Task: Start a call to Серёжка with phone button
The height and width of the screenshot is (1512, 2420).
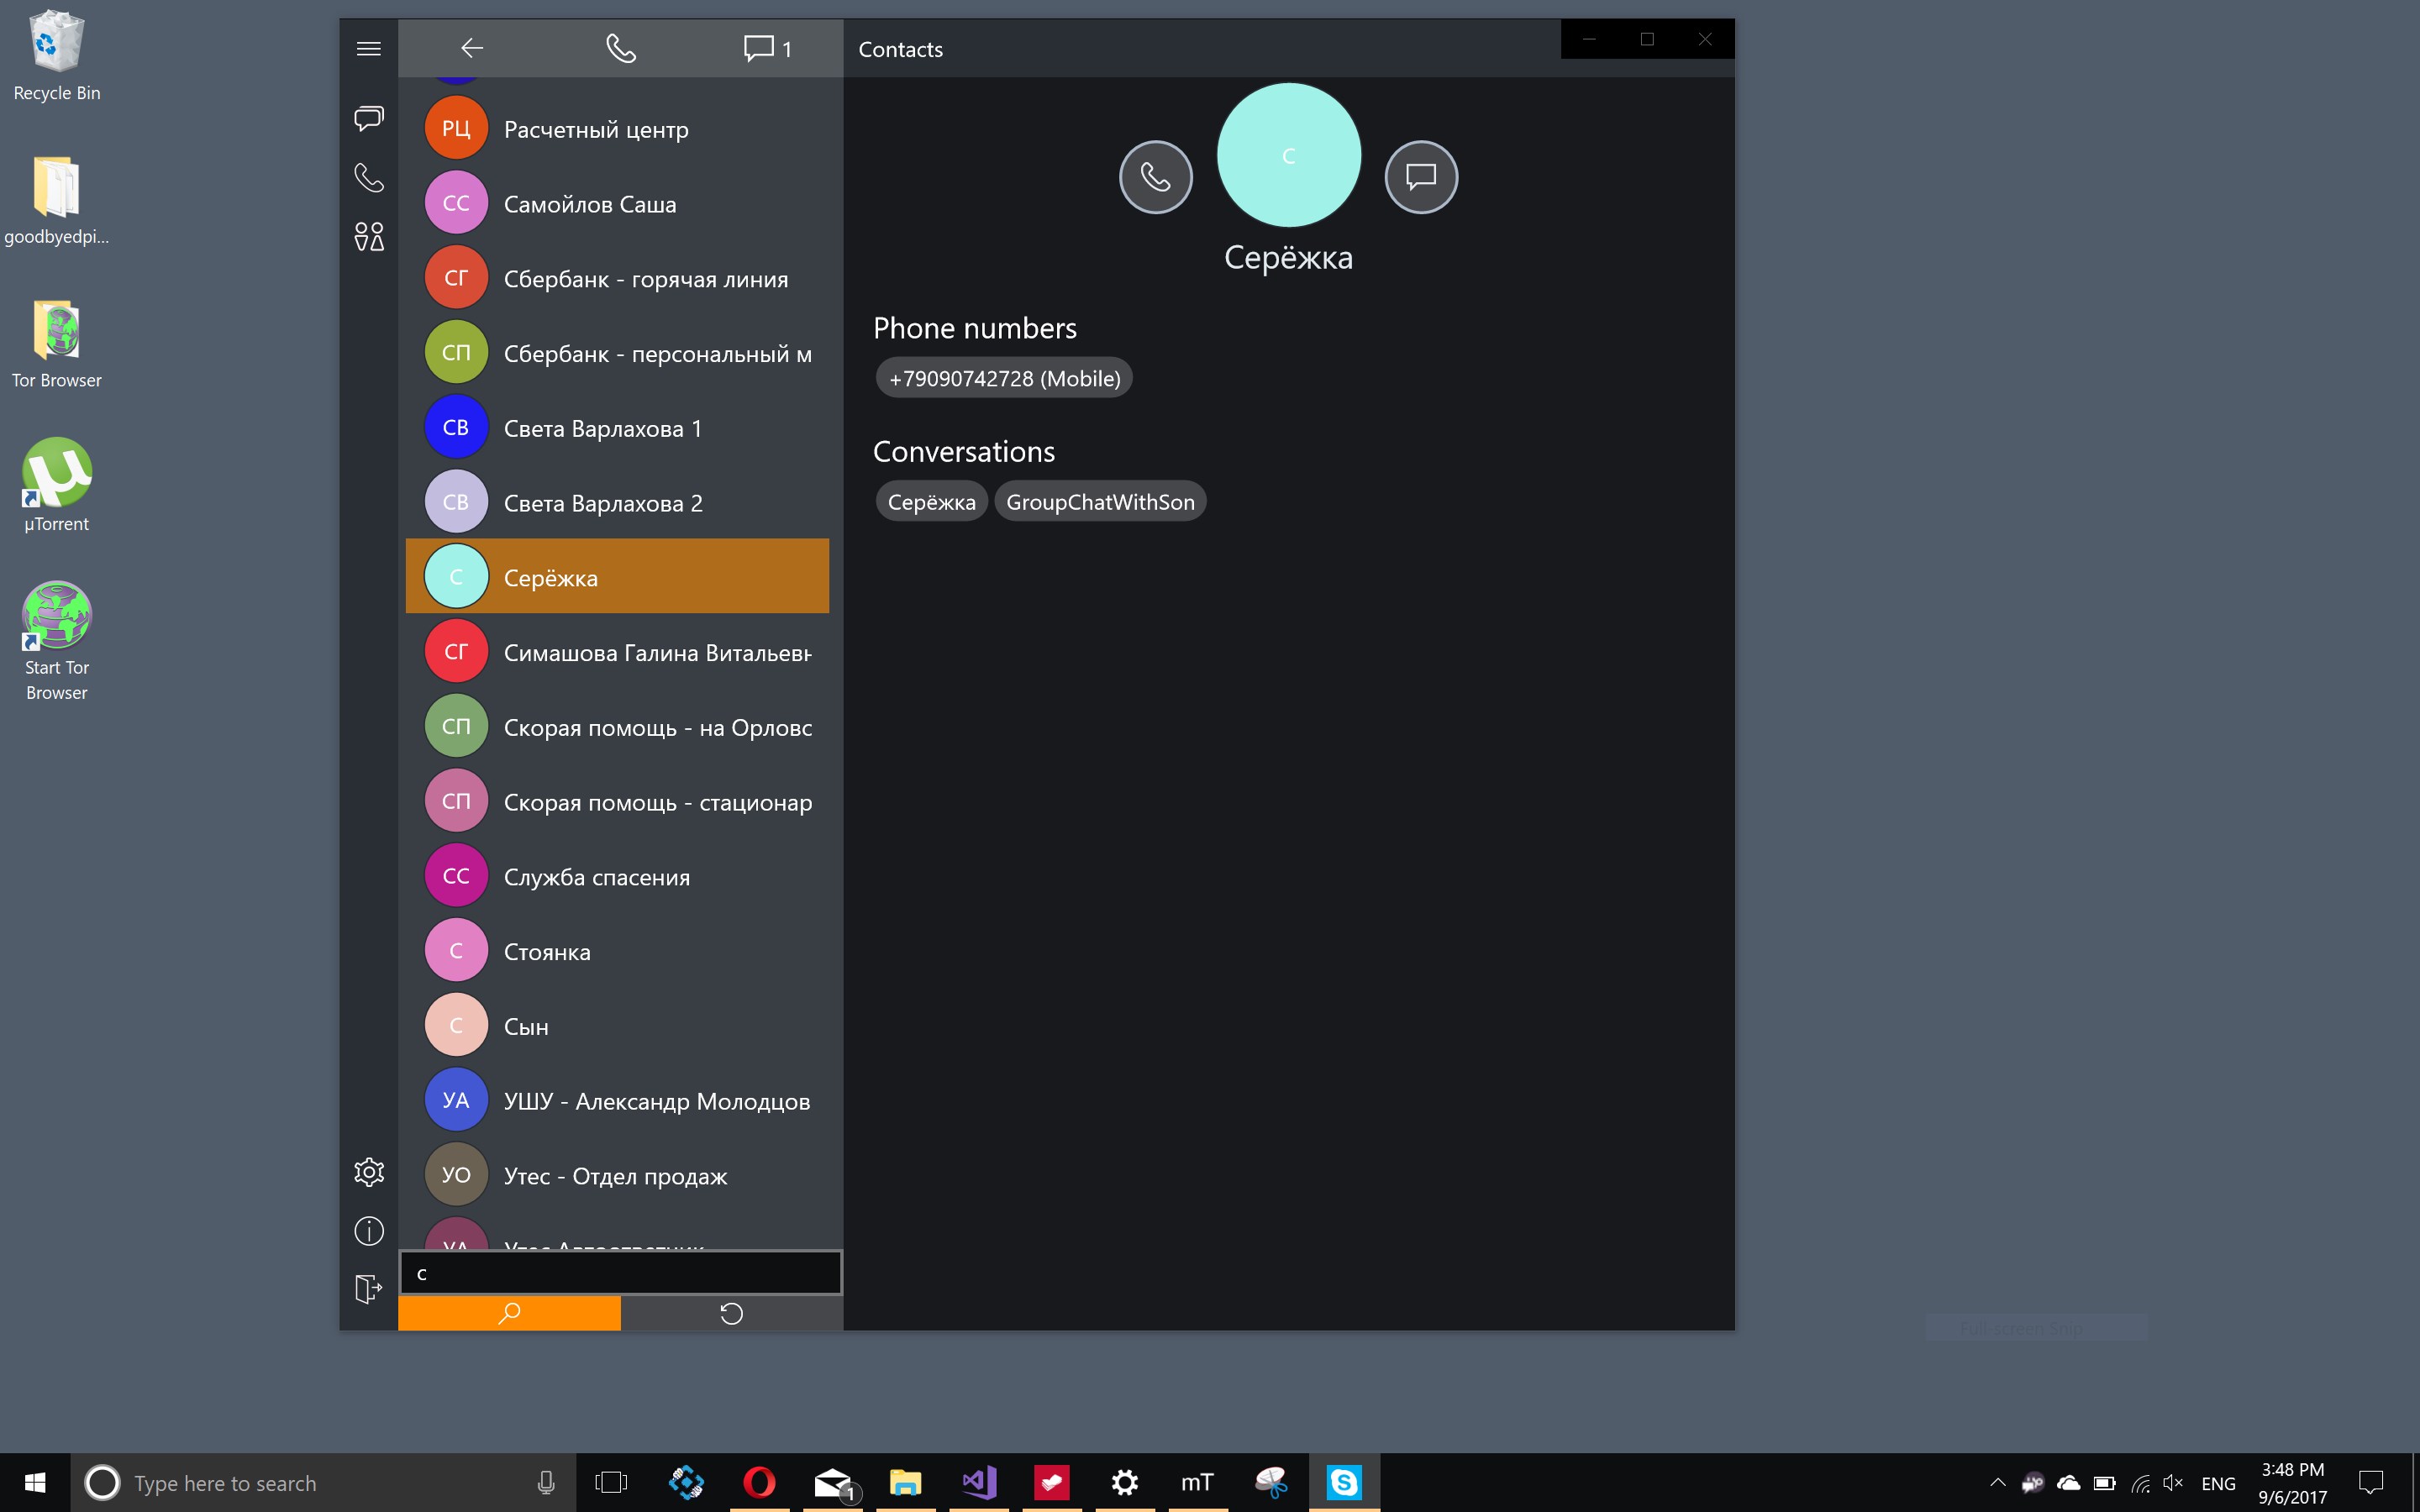Action: [x=1156, y=176]
